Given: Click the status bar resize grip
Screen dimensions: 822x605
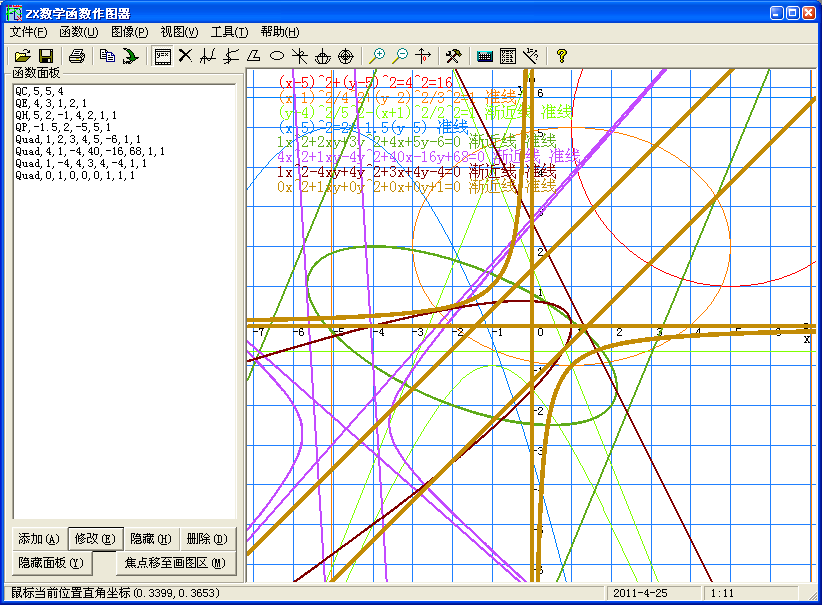Looking at the screenshot, I should point(812,595).
